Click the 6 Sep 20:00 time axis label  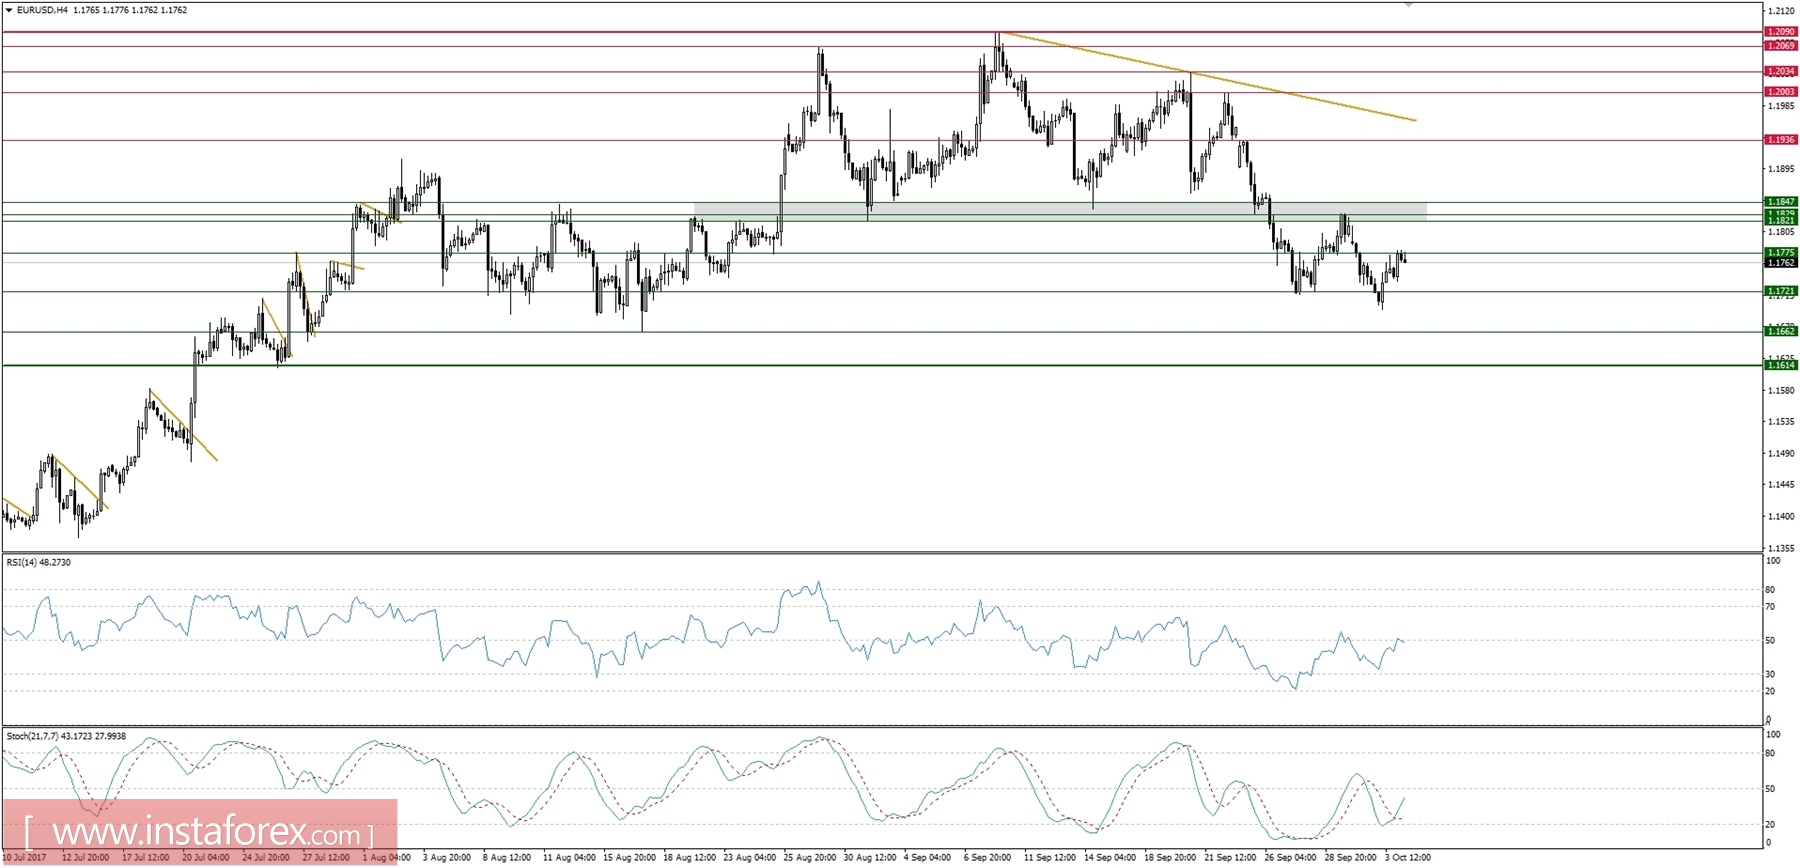(x=987, y=858)
